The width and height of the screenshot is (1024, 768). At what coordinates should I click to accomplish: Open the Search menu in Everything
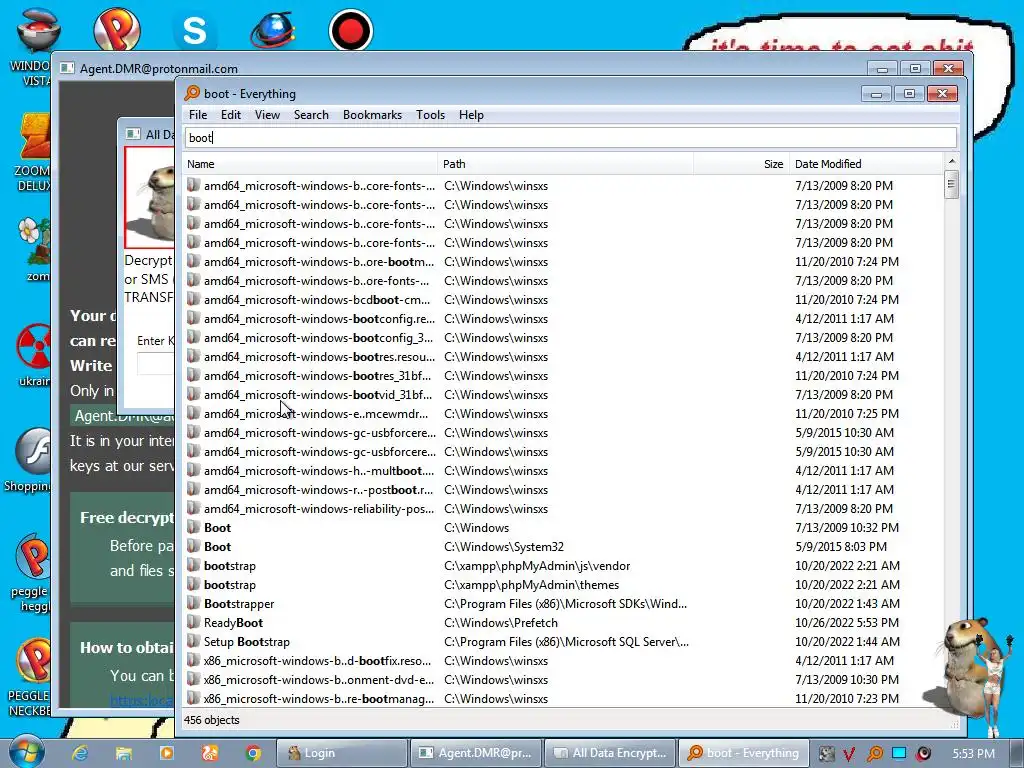311,115
